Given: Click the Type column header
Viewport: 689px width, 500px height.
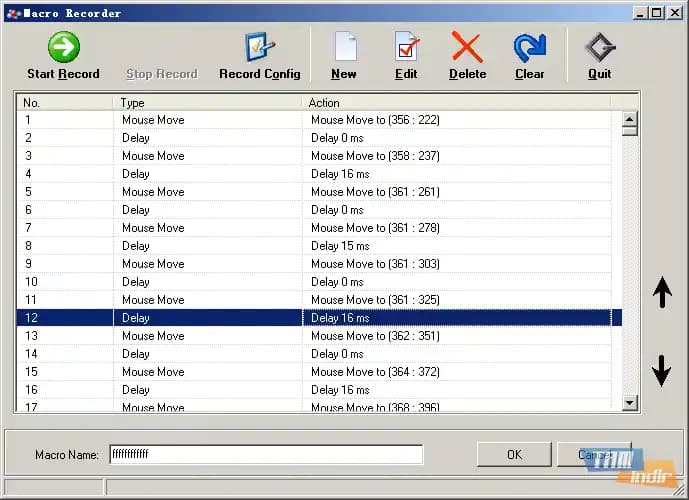Looking at the screenshot, I should (207, 102).
